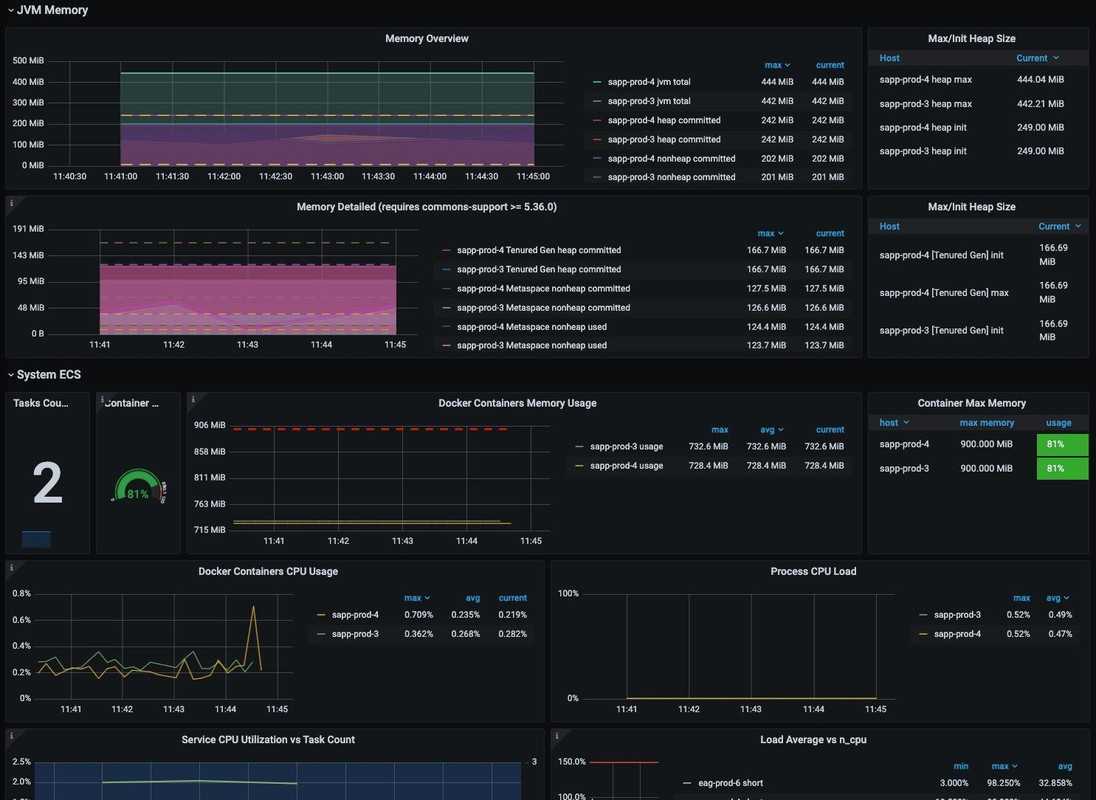
Task: Click info icon on Load Average vs n_cpu
Action: click(557, 735)
